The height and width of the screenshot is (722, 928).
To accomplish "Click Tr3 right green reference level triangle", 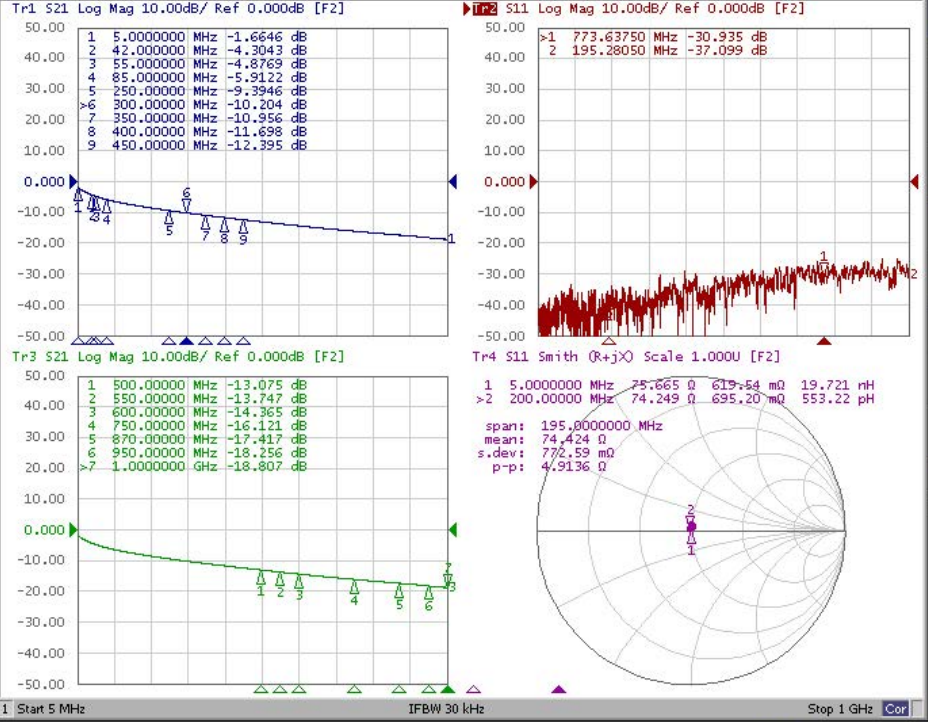I will tap(453, 529).
